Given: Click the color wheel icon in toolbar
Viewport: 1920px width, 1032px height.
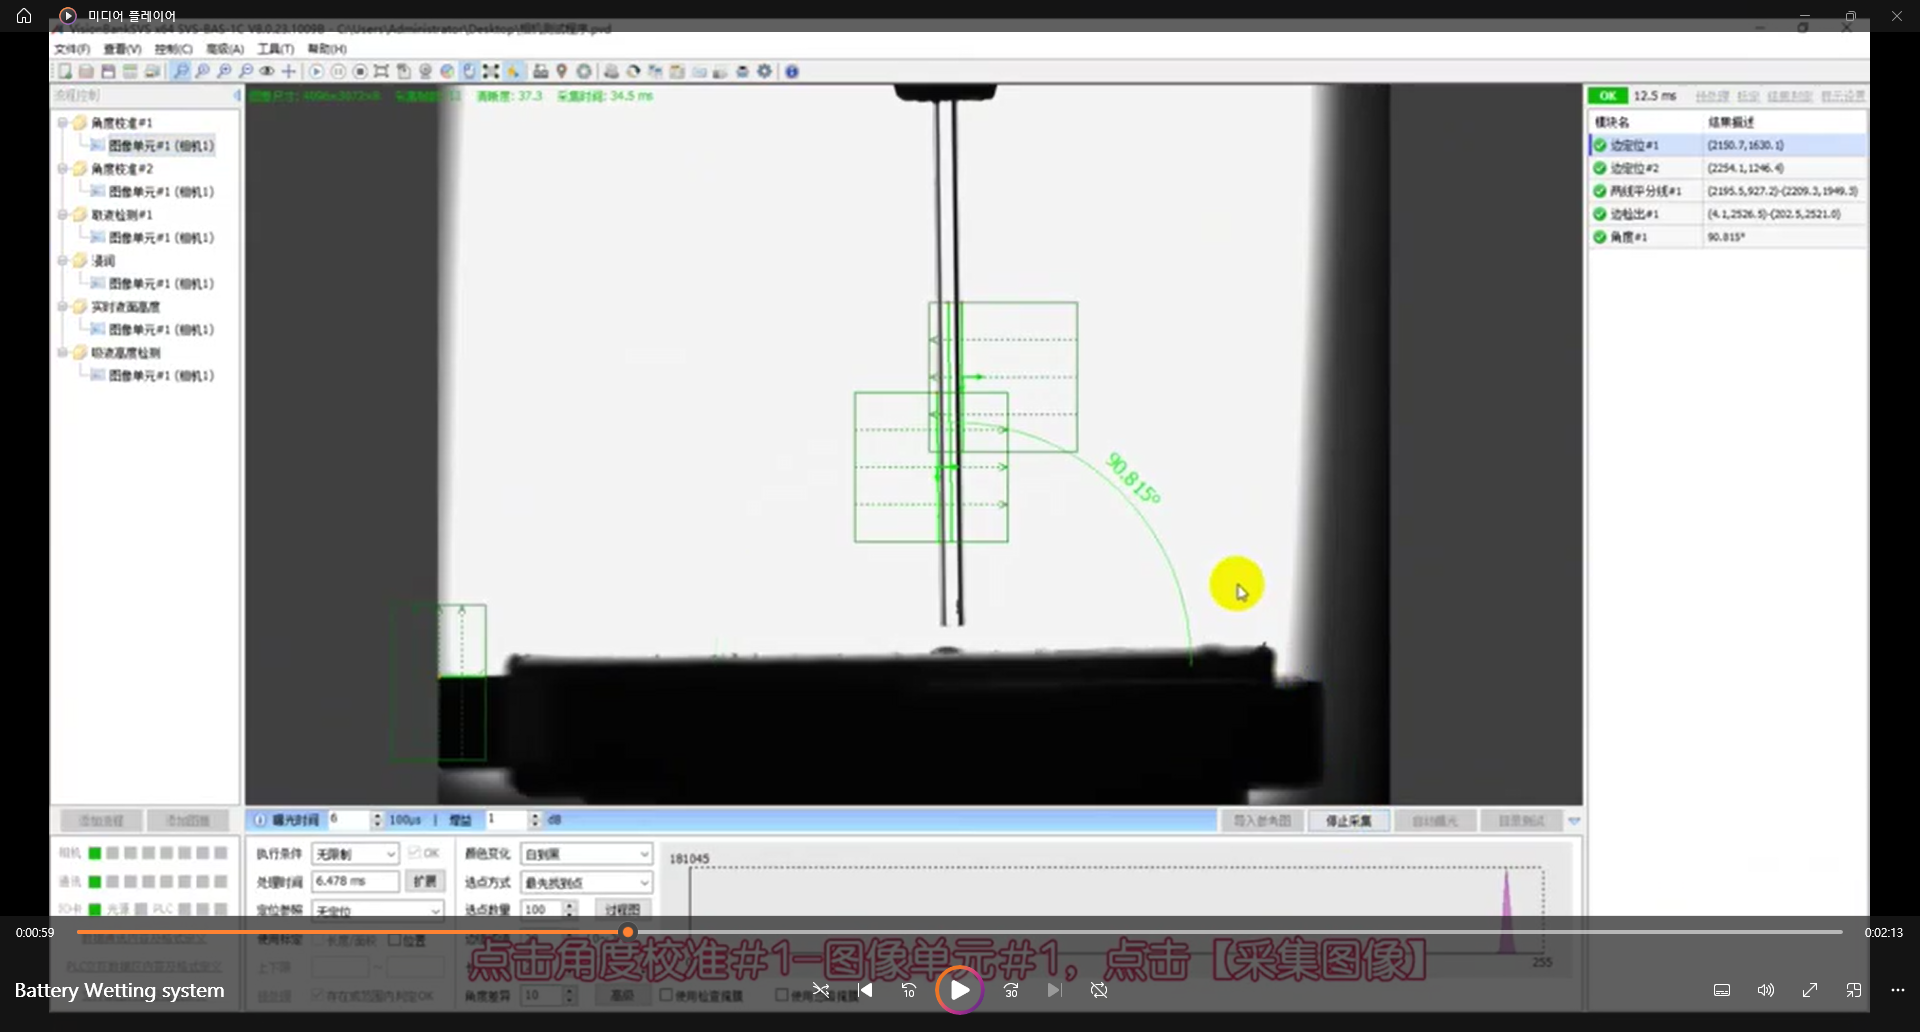Looking at the screenshot, I should click(x=447, y=71).
